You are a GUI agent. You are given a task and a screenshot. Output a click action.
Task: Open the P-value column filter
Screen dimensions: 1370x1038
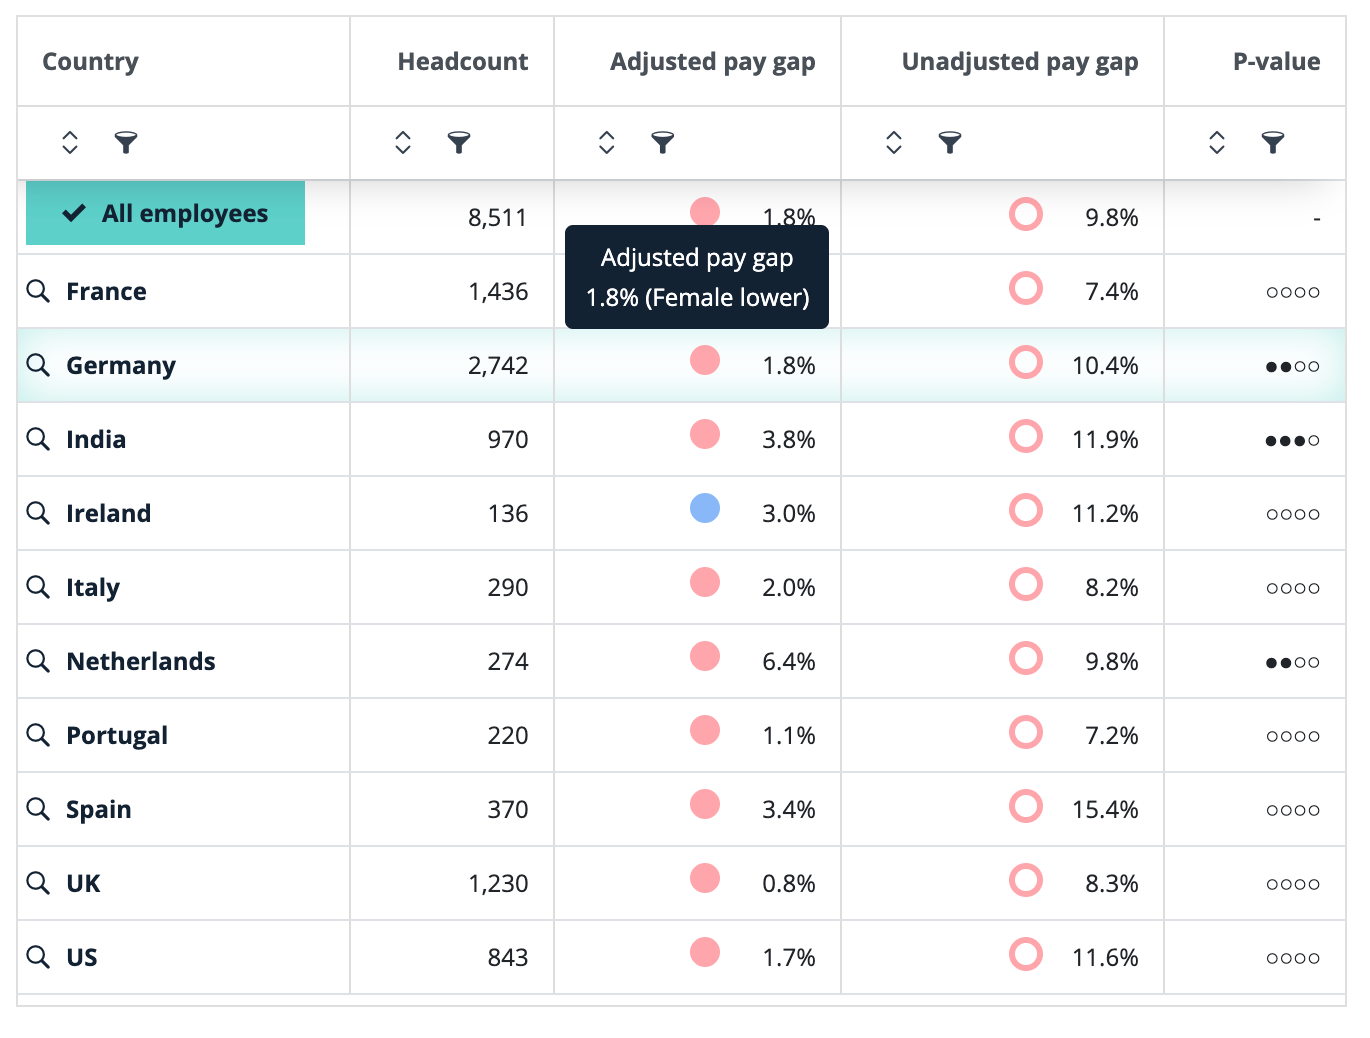click(x=1272, y=143)
